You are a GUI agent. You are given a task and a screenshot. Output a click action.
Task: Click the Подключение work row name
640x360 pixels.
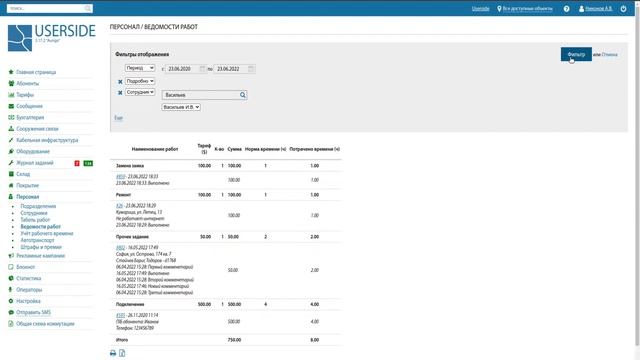click(130, 304)
